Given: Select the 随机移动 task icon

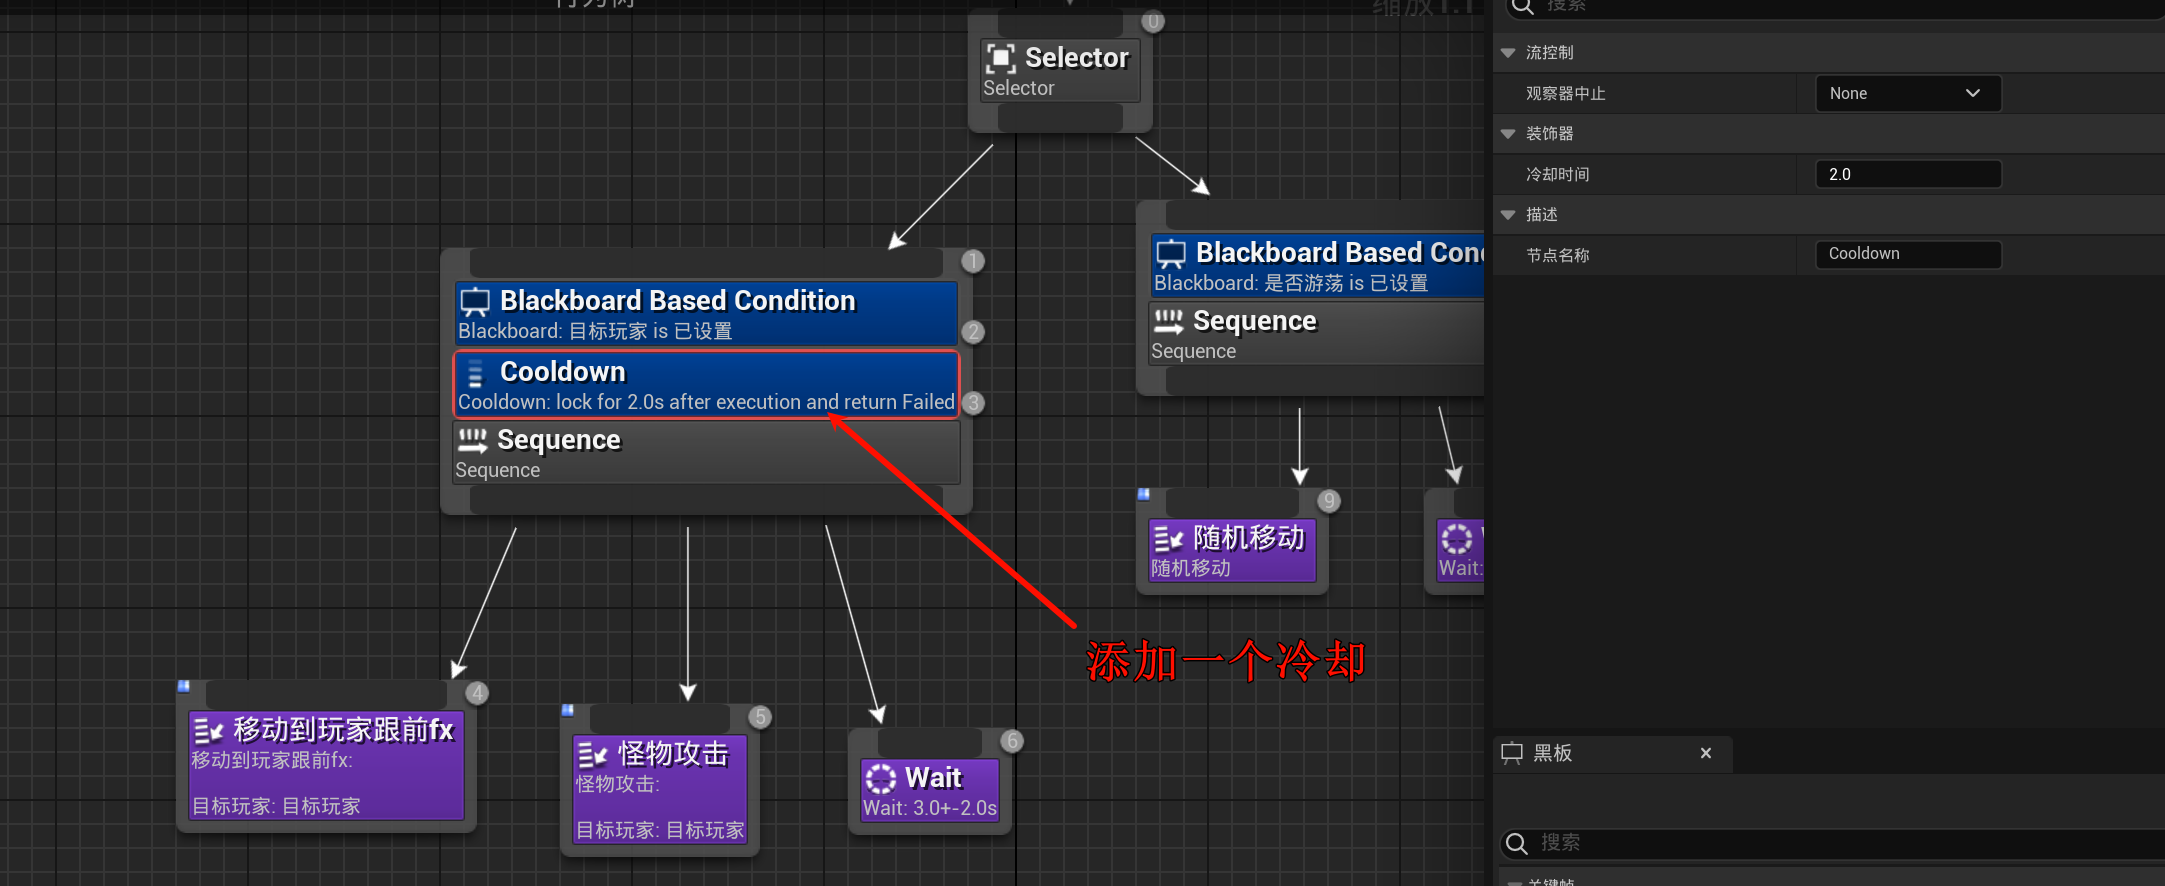Looking at the screenshot, I should click(x=1167, y=540).
